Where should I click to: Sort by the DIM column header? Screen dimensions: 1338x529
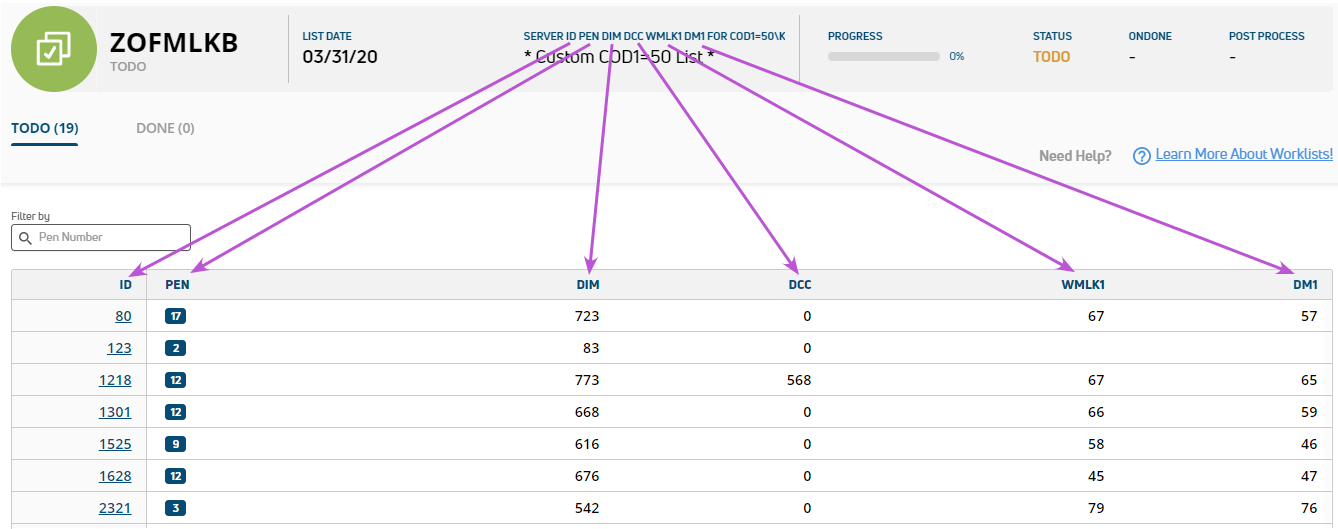click(x=588, y=285)
